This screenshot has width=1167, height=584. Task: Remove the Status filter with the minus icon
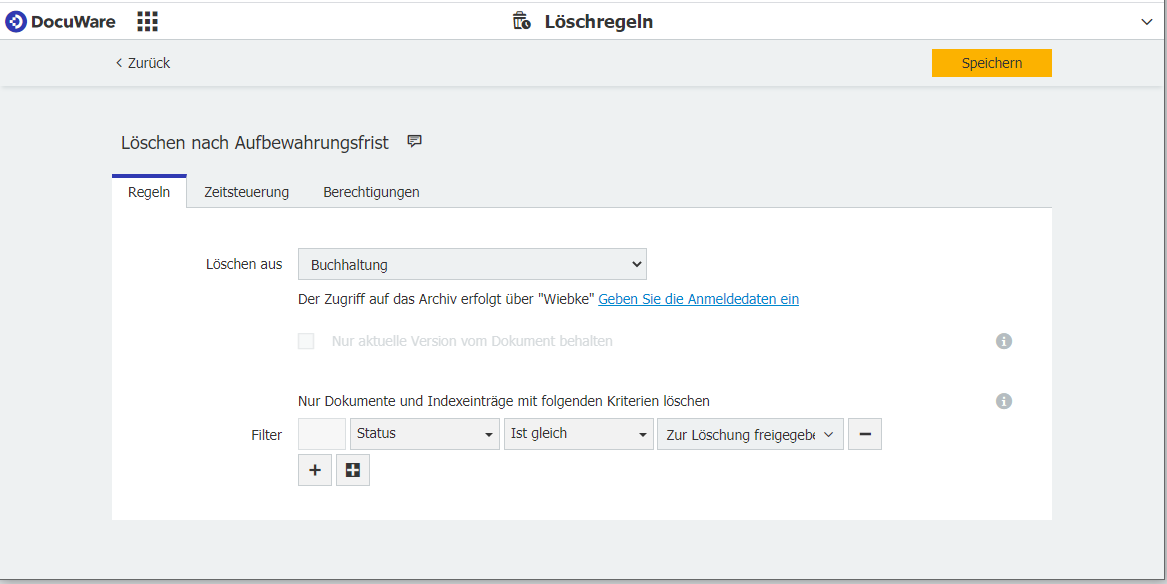[864, 433]
